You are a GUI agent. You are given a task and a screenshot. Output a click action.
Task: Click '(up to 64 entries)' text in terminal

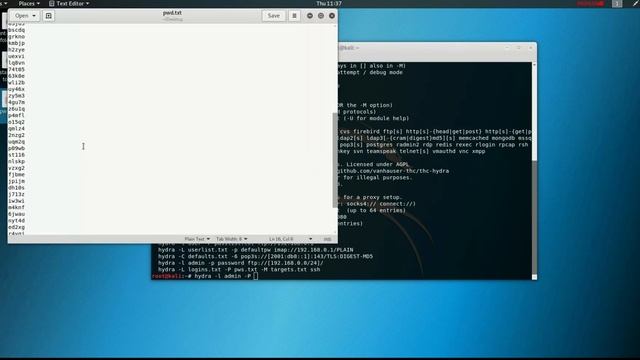376,211
